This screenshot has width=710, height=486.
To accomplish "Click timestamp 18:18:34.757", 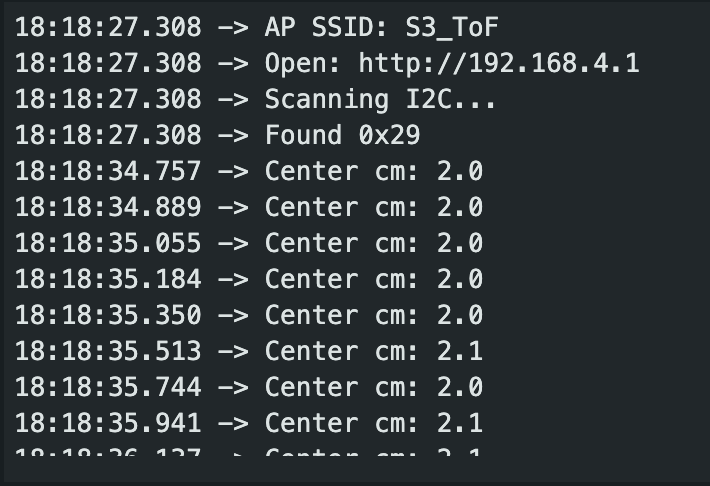I will 108,171.
